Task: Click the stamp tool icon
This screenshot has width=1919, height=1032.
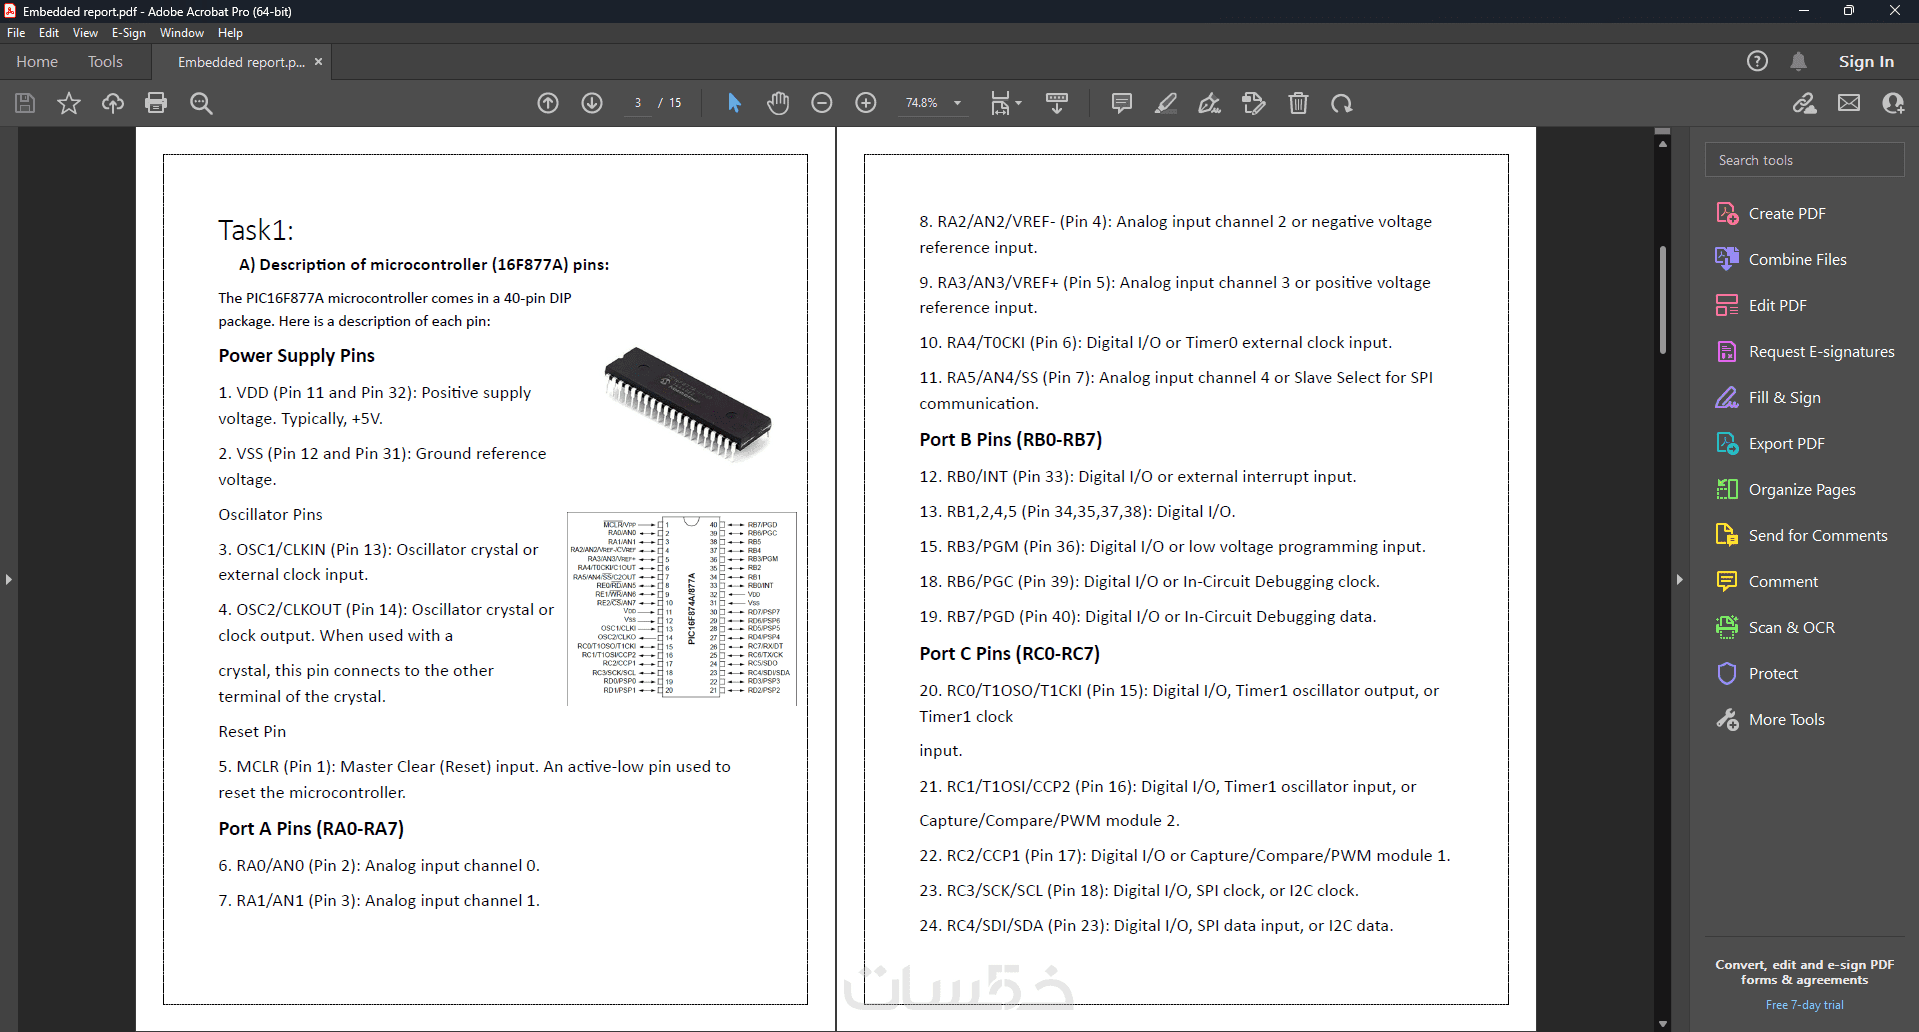Action: (x=1254, y=103)
